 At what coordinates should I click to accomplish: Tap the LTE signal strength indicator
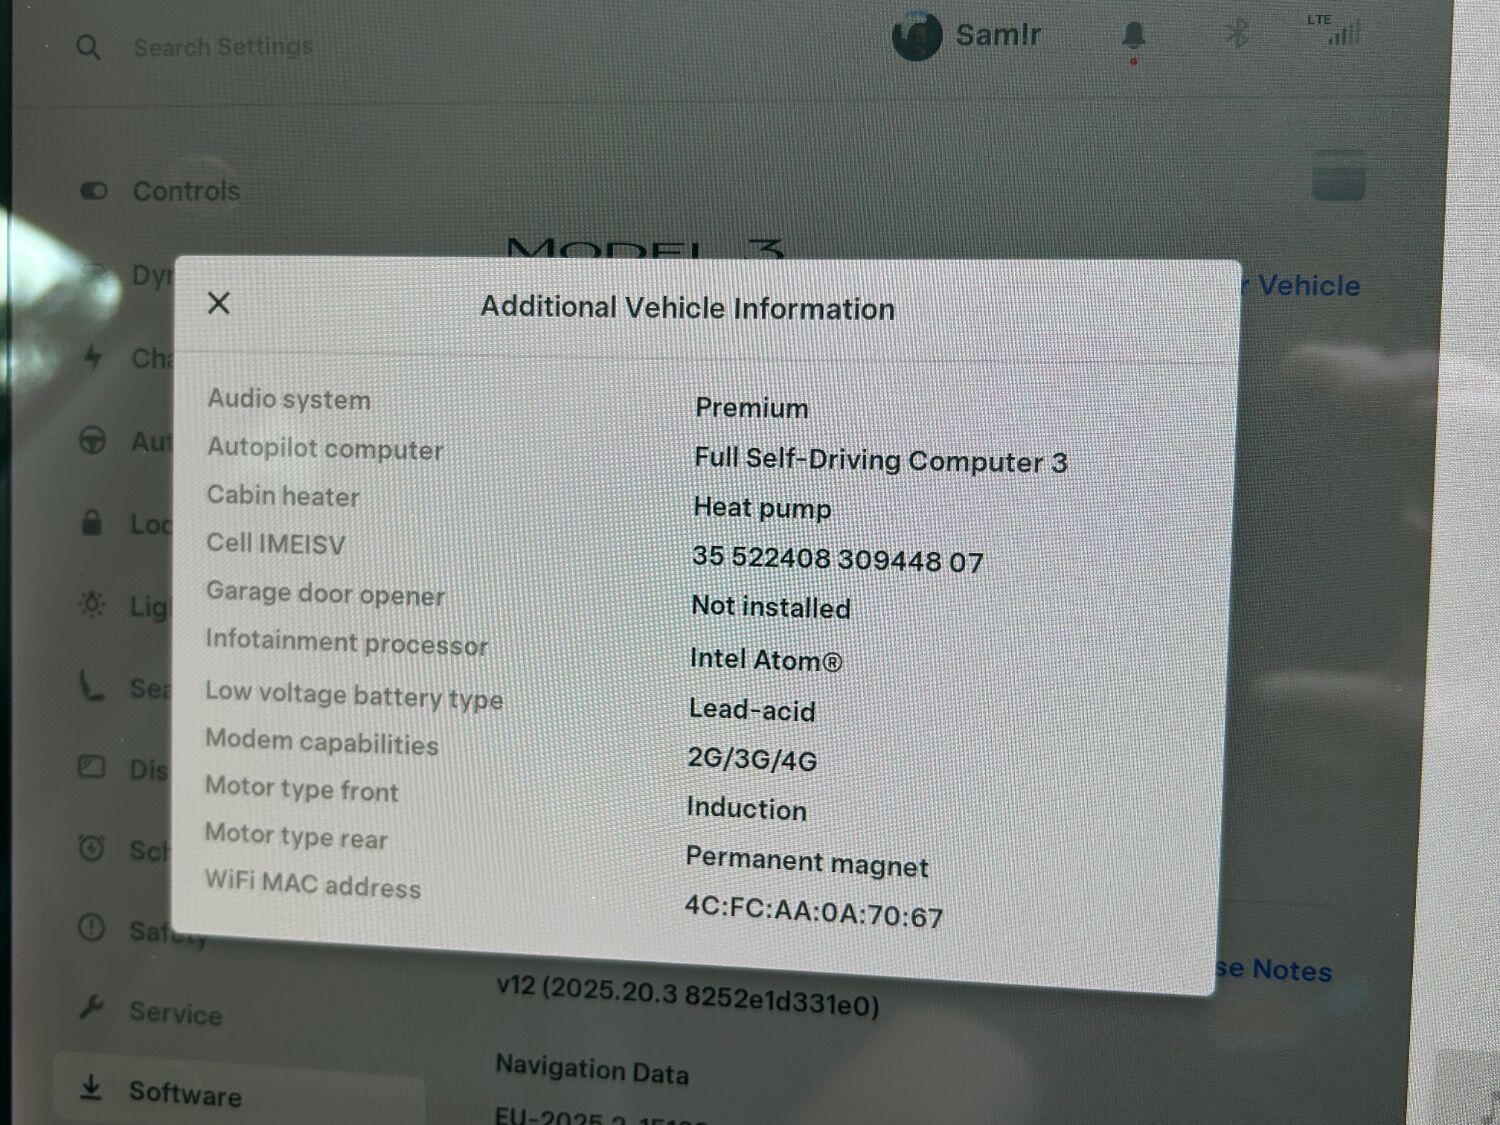(1336, 30)
